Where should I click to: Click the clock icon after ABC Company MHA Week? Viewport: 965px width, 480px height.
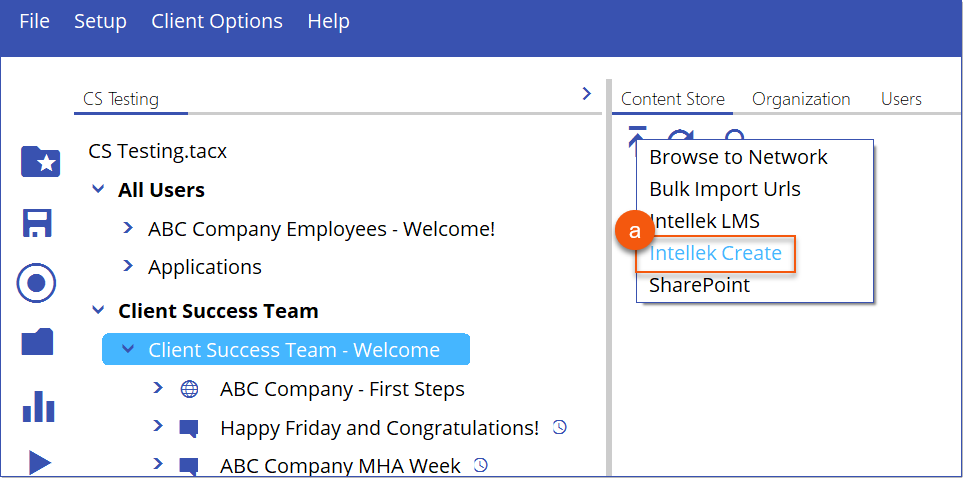[x=481, y=465]
